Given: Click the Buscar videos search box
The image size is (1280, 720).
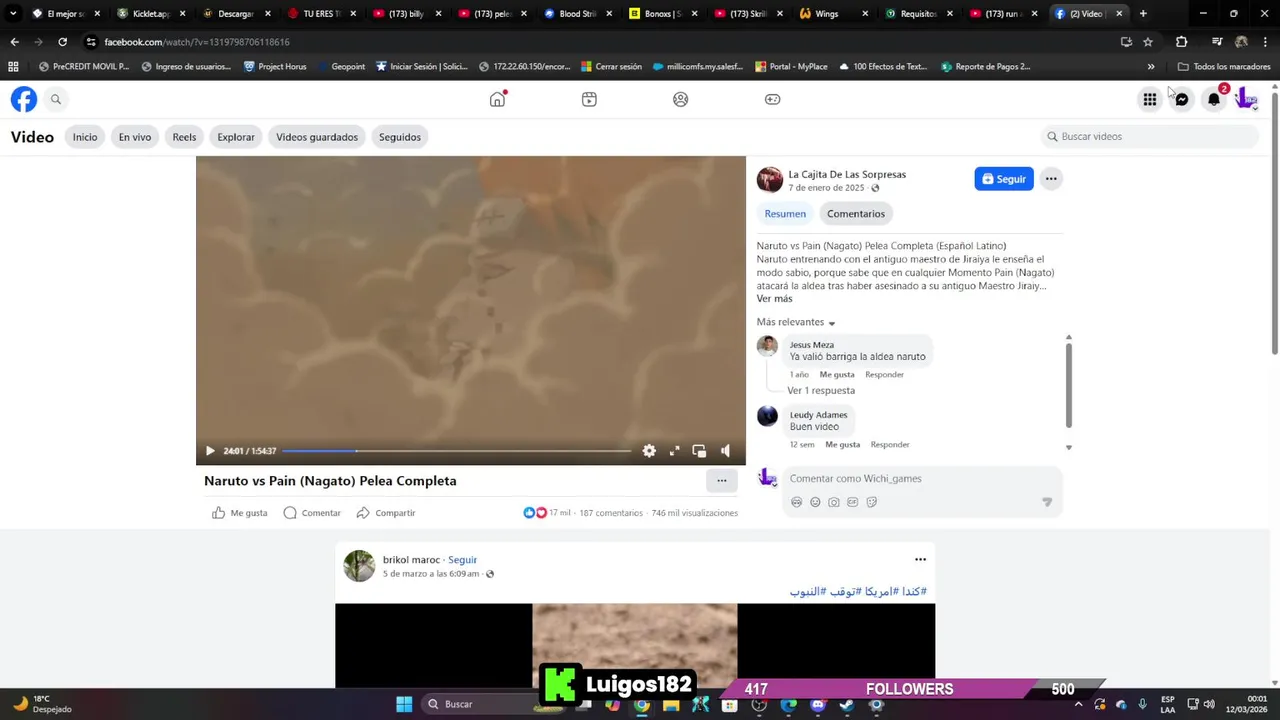Looking at the screenshot, I should coord(1149,137).
